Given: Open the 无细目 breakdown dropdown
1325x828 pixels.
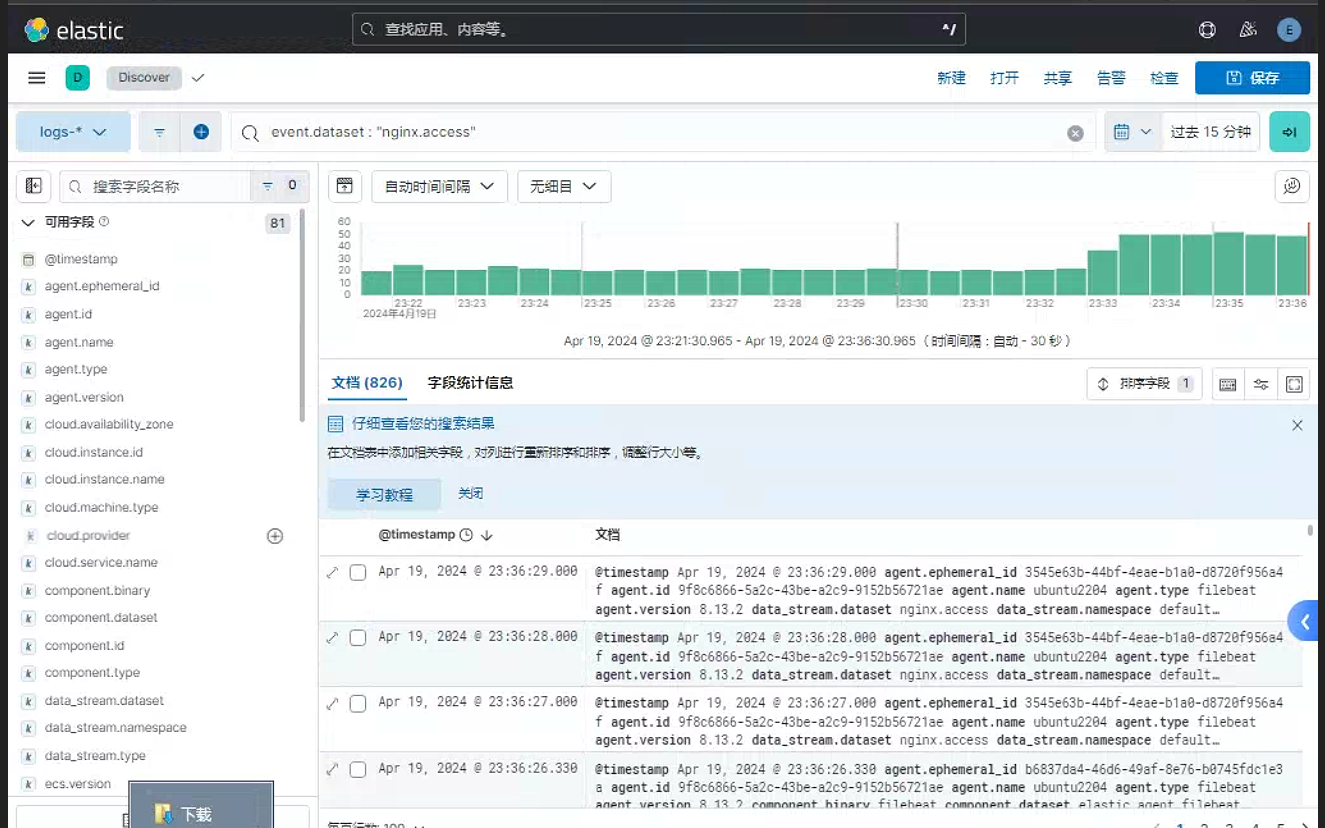Looking at the screenshot, I should point(564,186).
